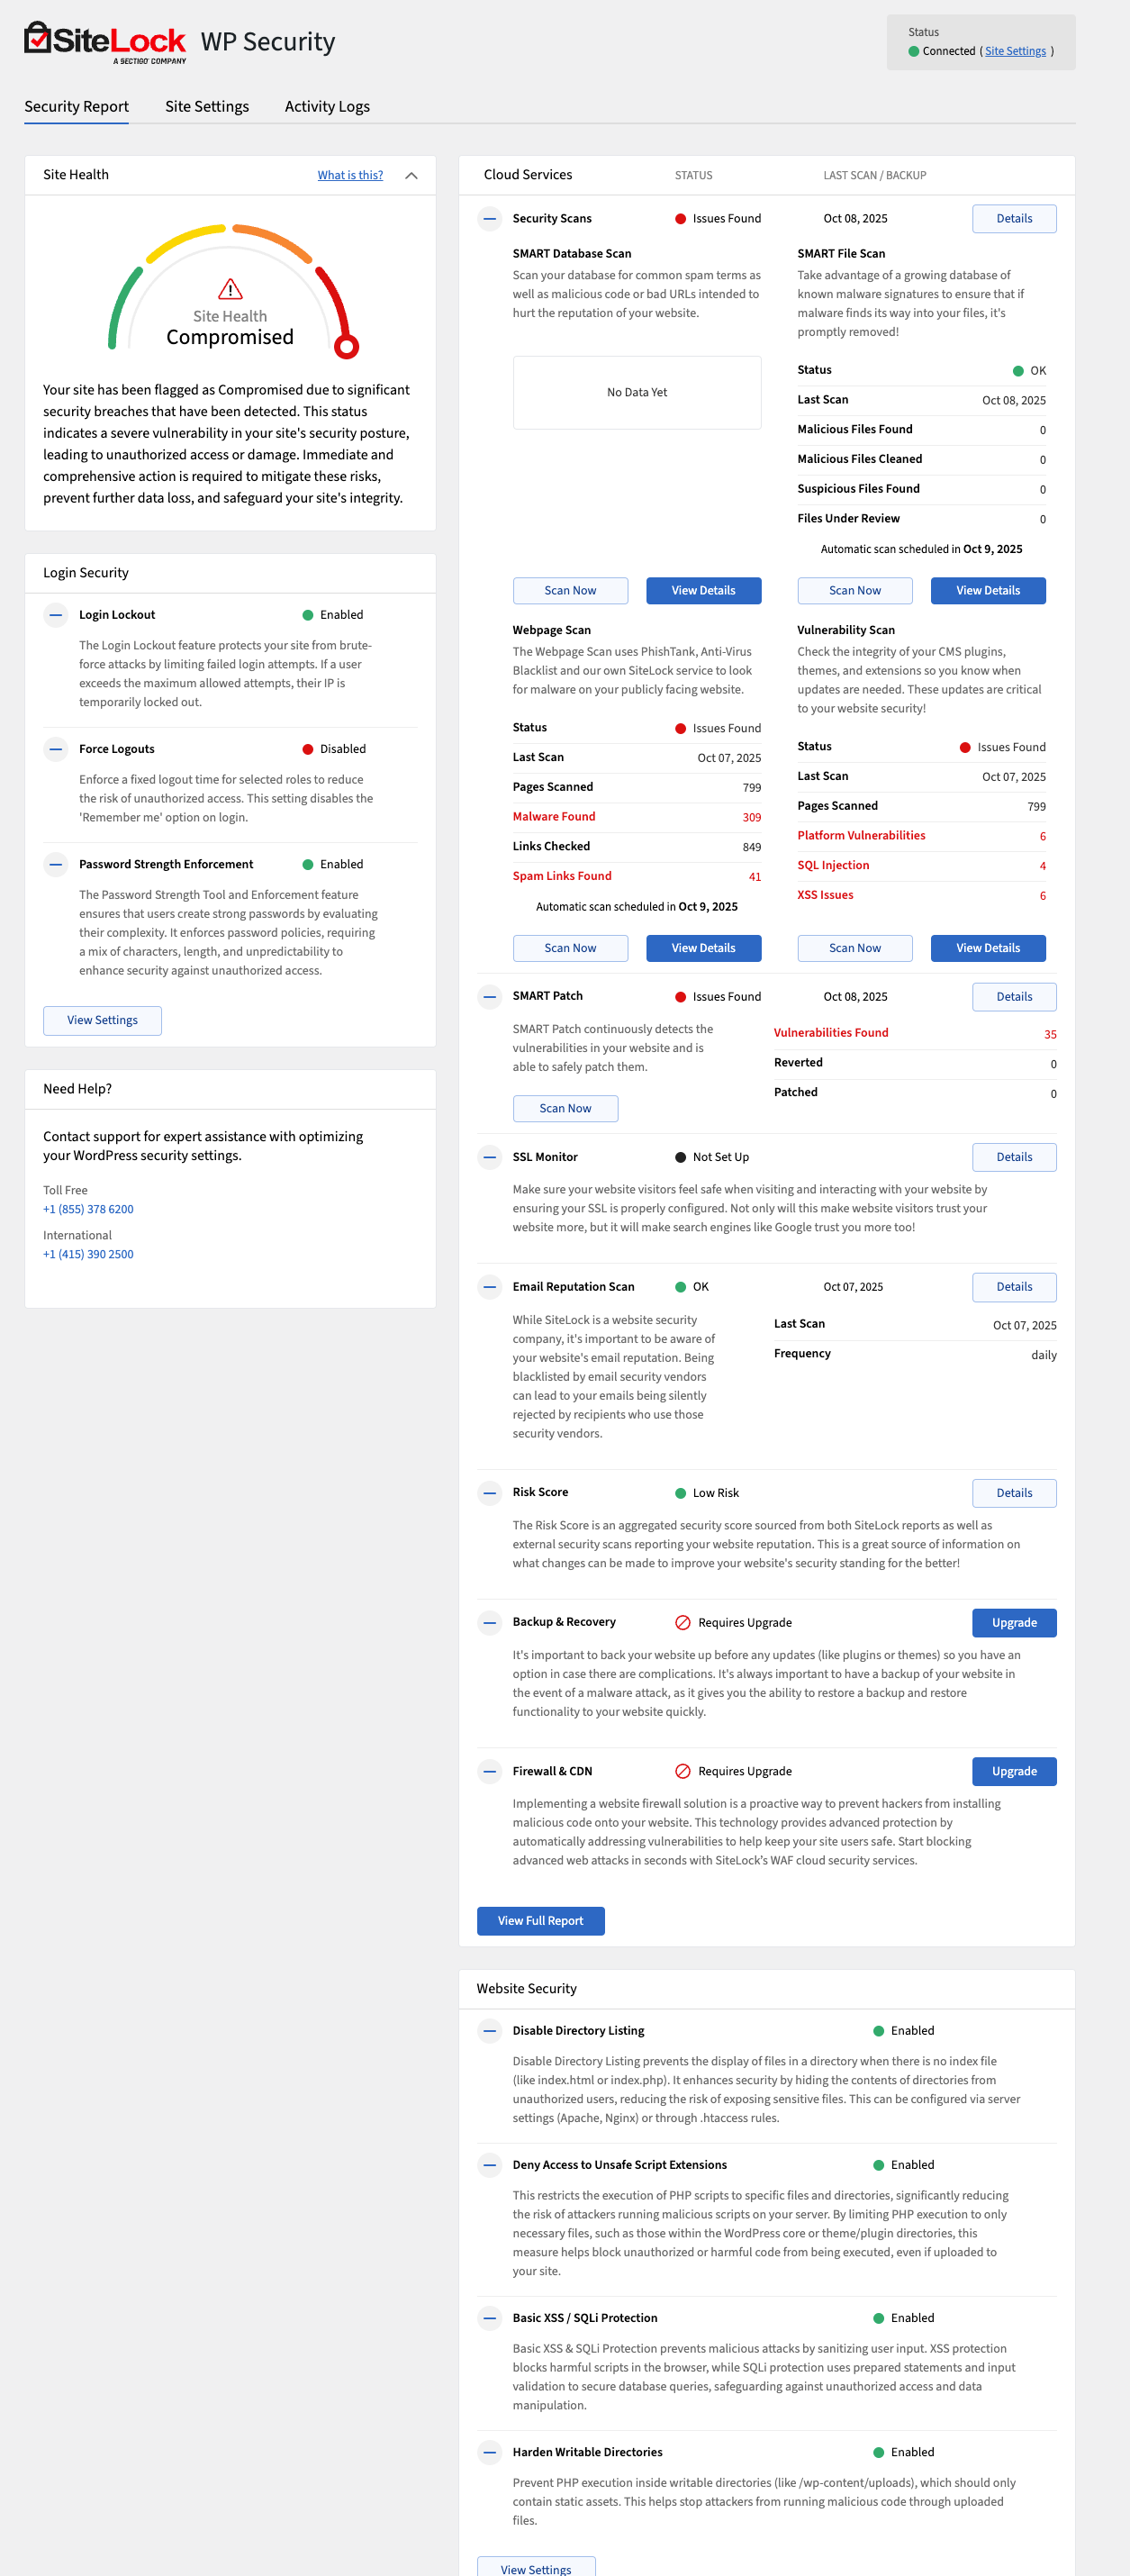Viewport: 1130px width, 2576px height.
Task: Open Site Settings link in Status box
Action: 1015,51
